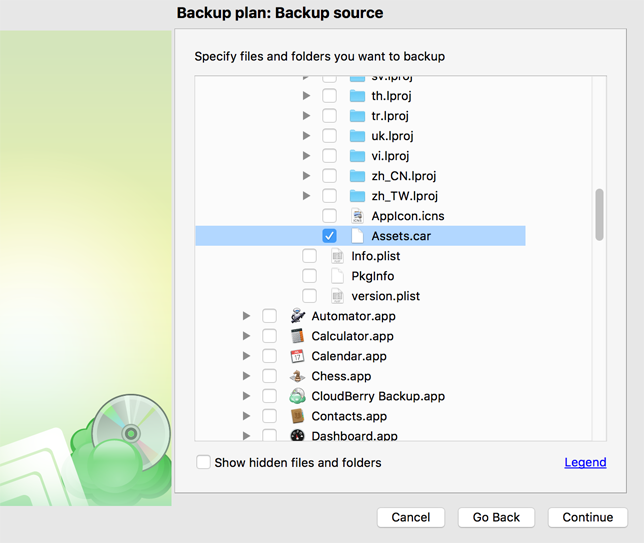This screenshot has width=644, height=543.
Task: Select the Calculator.app icon
Action: click(x=298, y=336)
